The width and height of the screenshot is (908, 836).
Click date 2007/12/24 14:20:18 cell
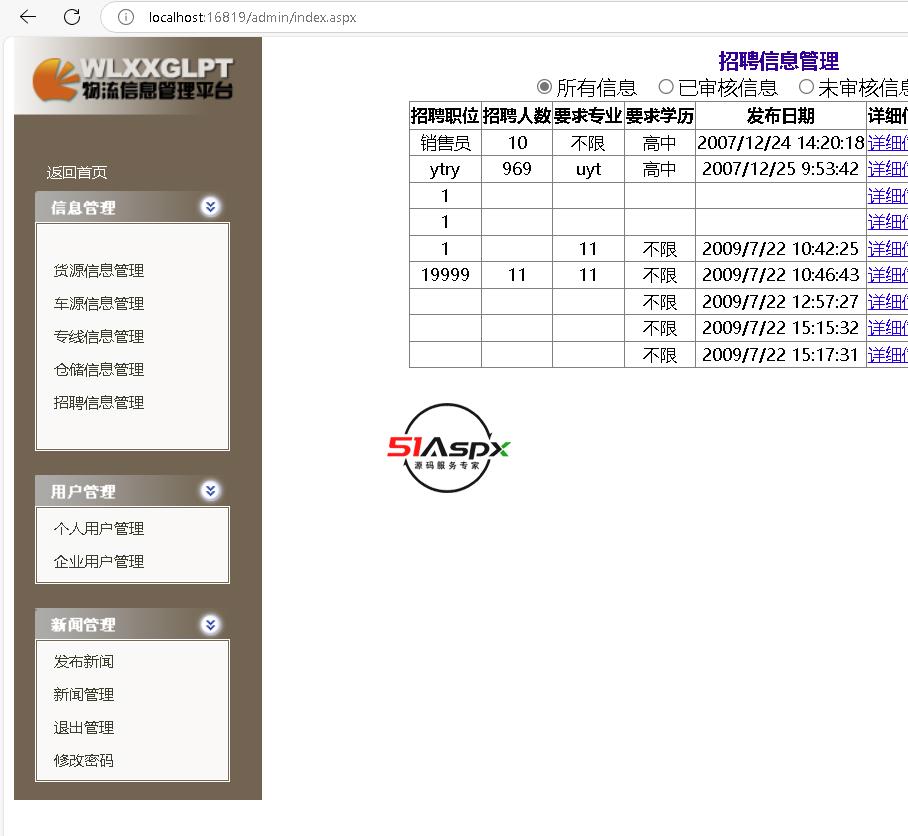pyautogui.click(x=781, y=143)
